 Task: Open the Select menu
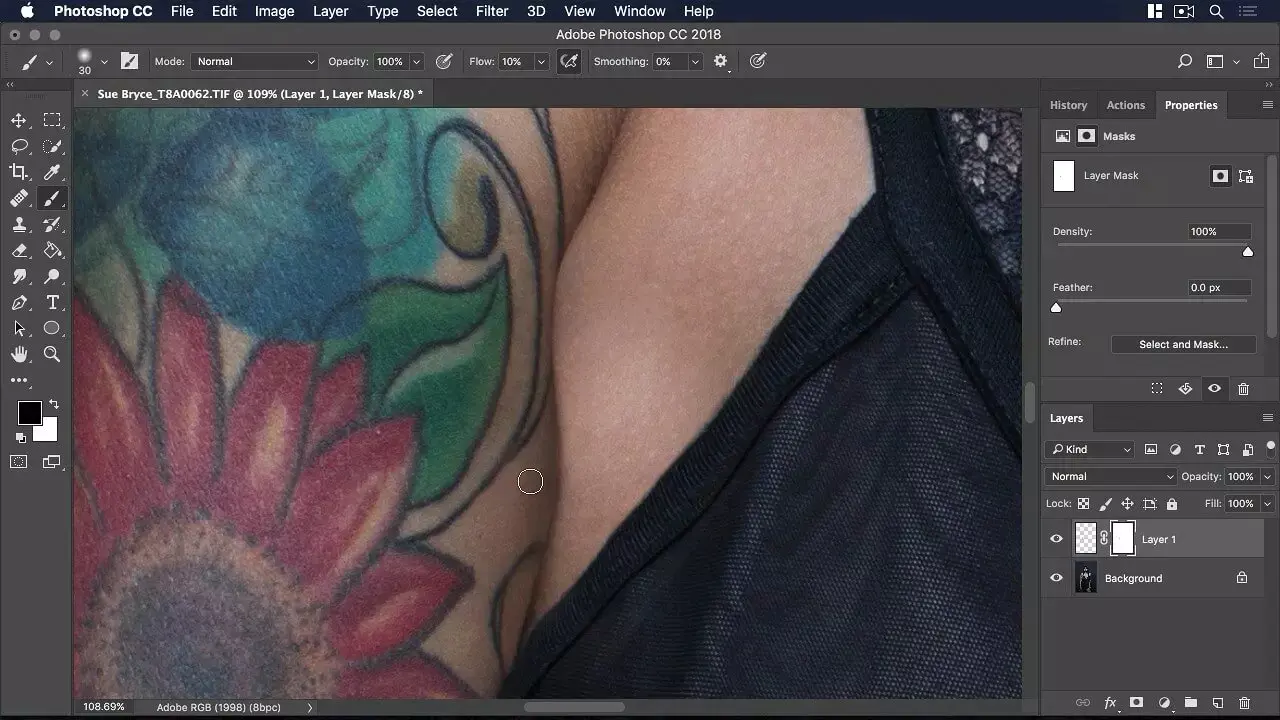tap(437, 11)
